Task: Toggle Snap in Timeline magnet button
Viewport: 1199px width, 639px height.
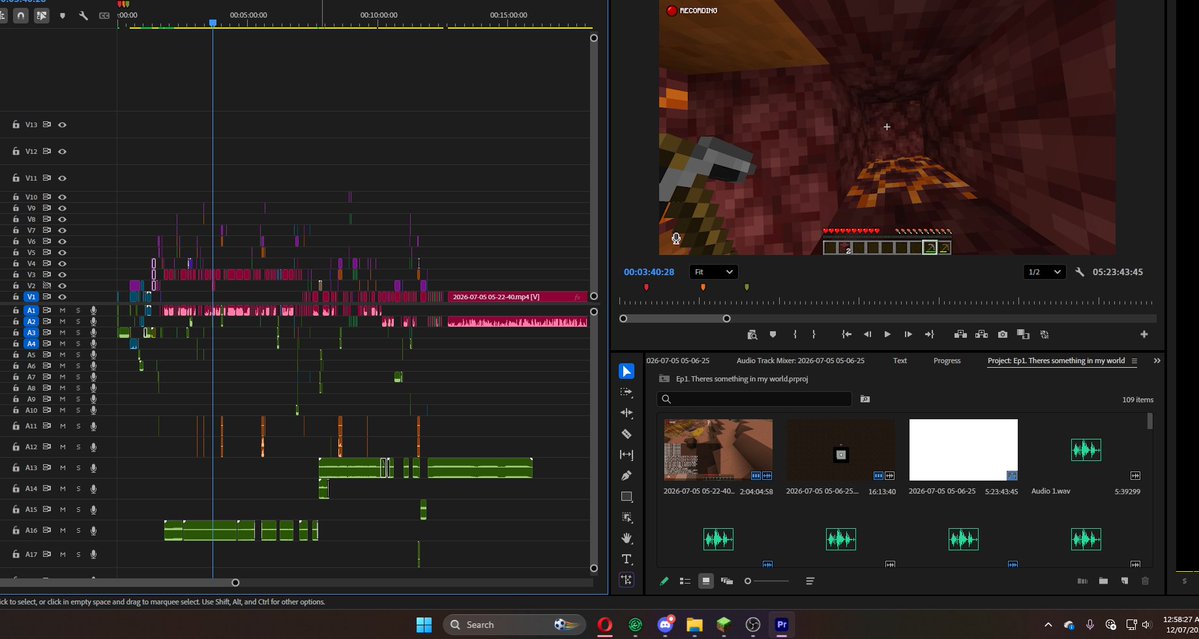Action: coord(21,15)
